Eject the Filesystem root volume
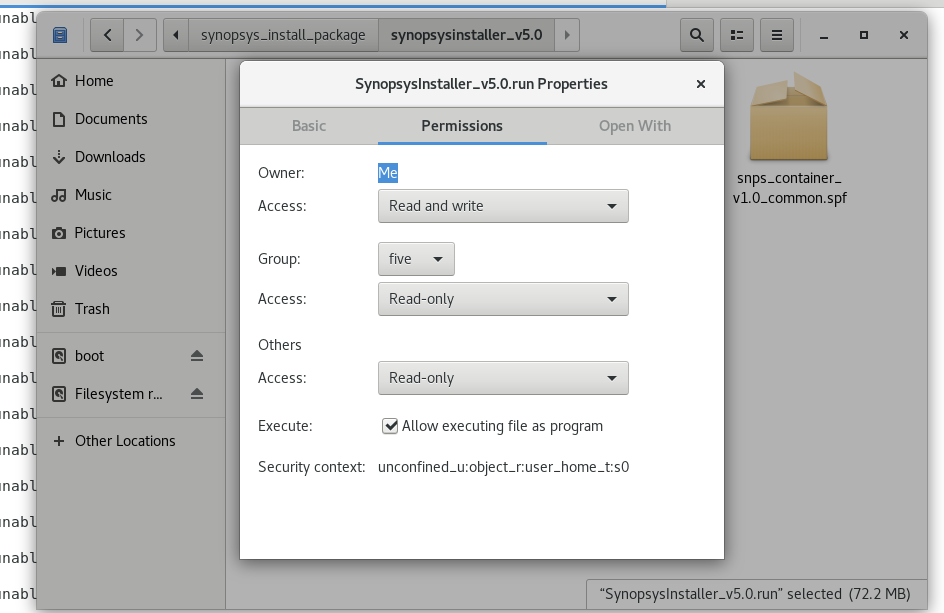The image size is (944, 613). click(x=197, y=394)
